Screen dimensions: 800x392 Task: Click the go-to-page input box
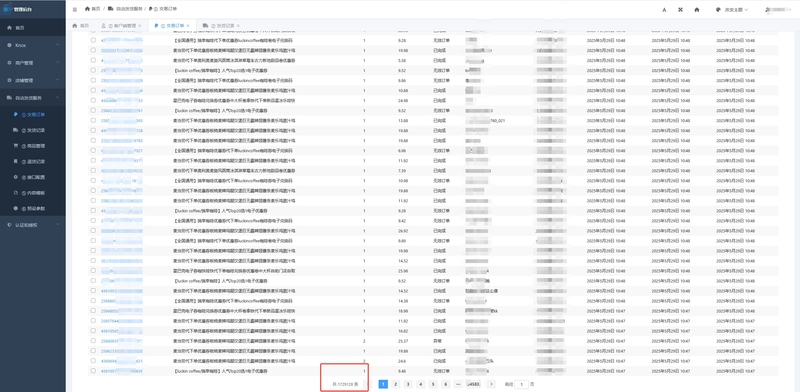[521, 384]
